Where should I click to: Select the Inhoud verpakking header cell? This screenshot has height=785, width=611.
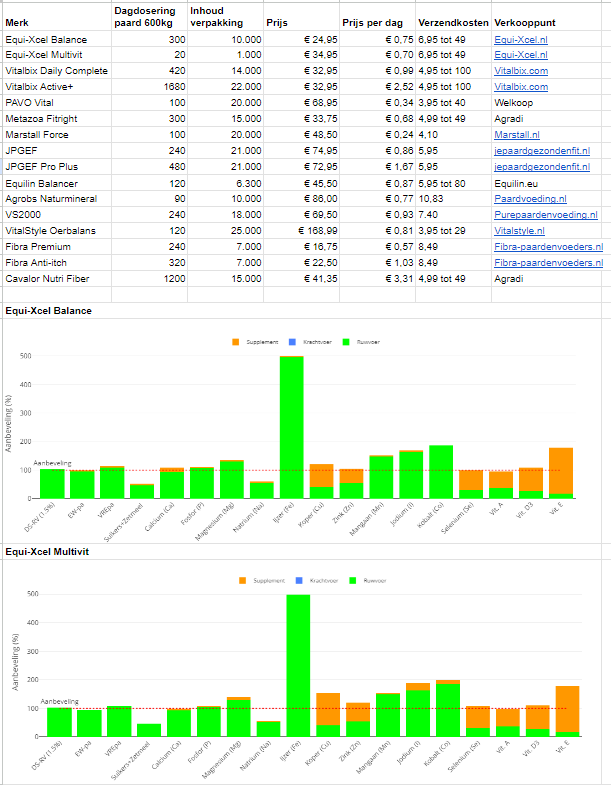[225, 17]
